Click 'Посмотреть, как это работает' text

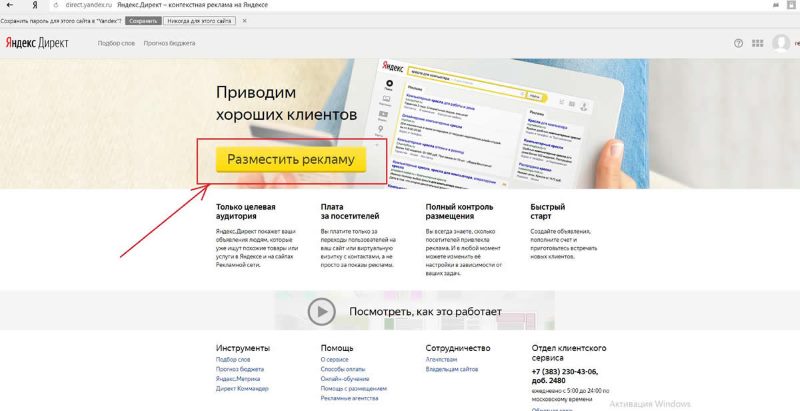pos(426,312)
